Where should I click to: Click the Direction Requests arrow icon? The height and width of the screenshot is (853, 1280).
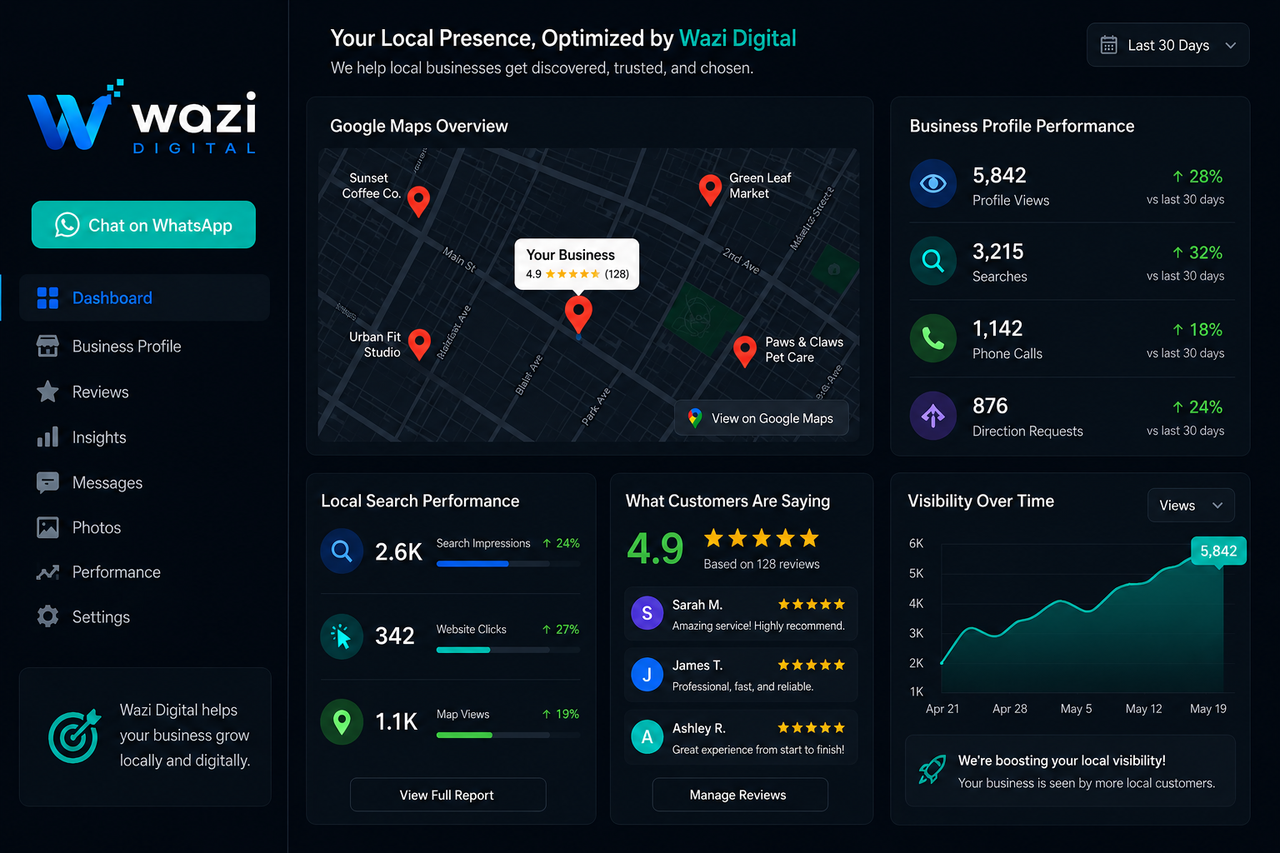pos(933,415)
